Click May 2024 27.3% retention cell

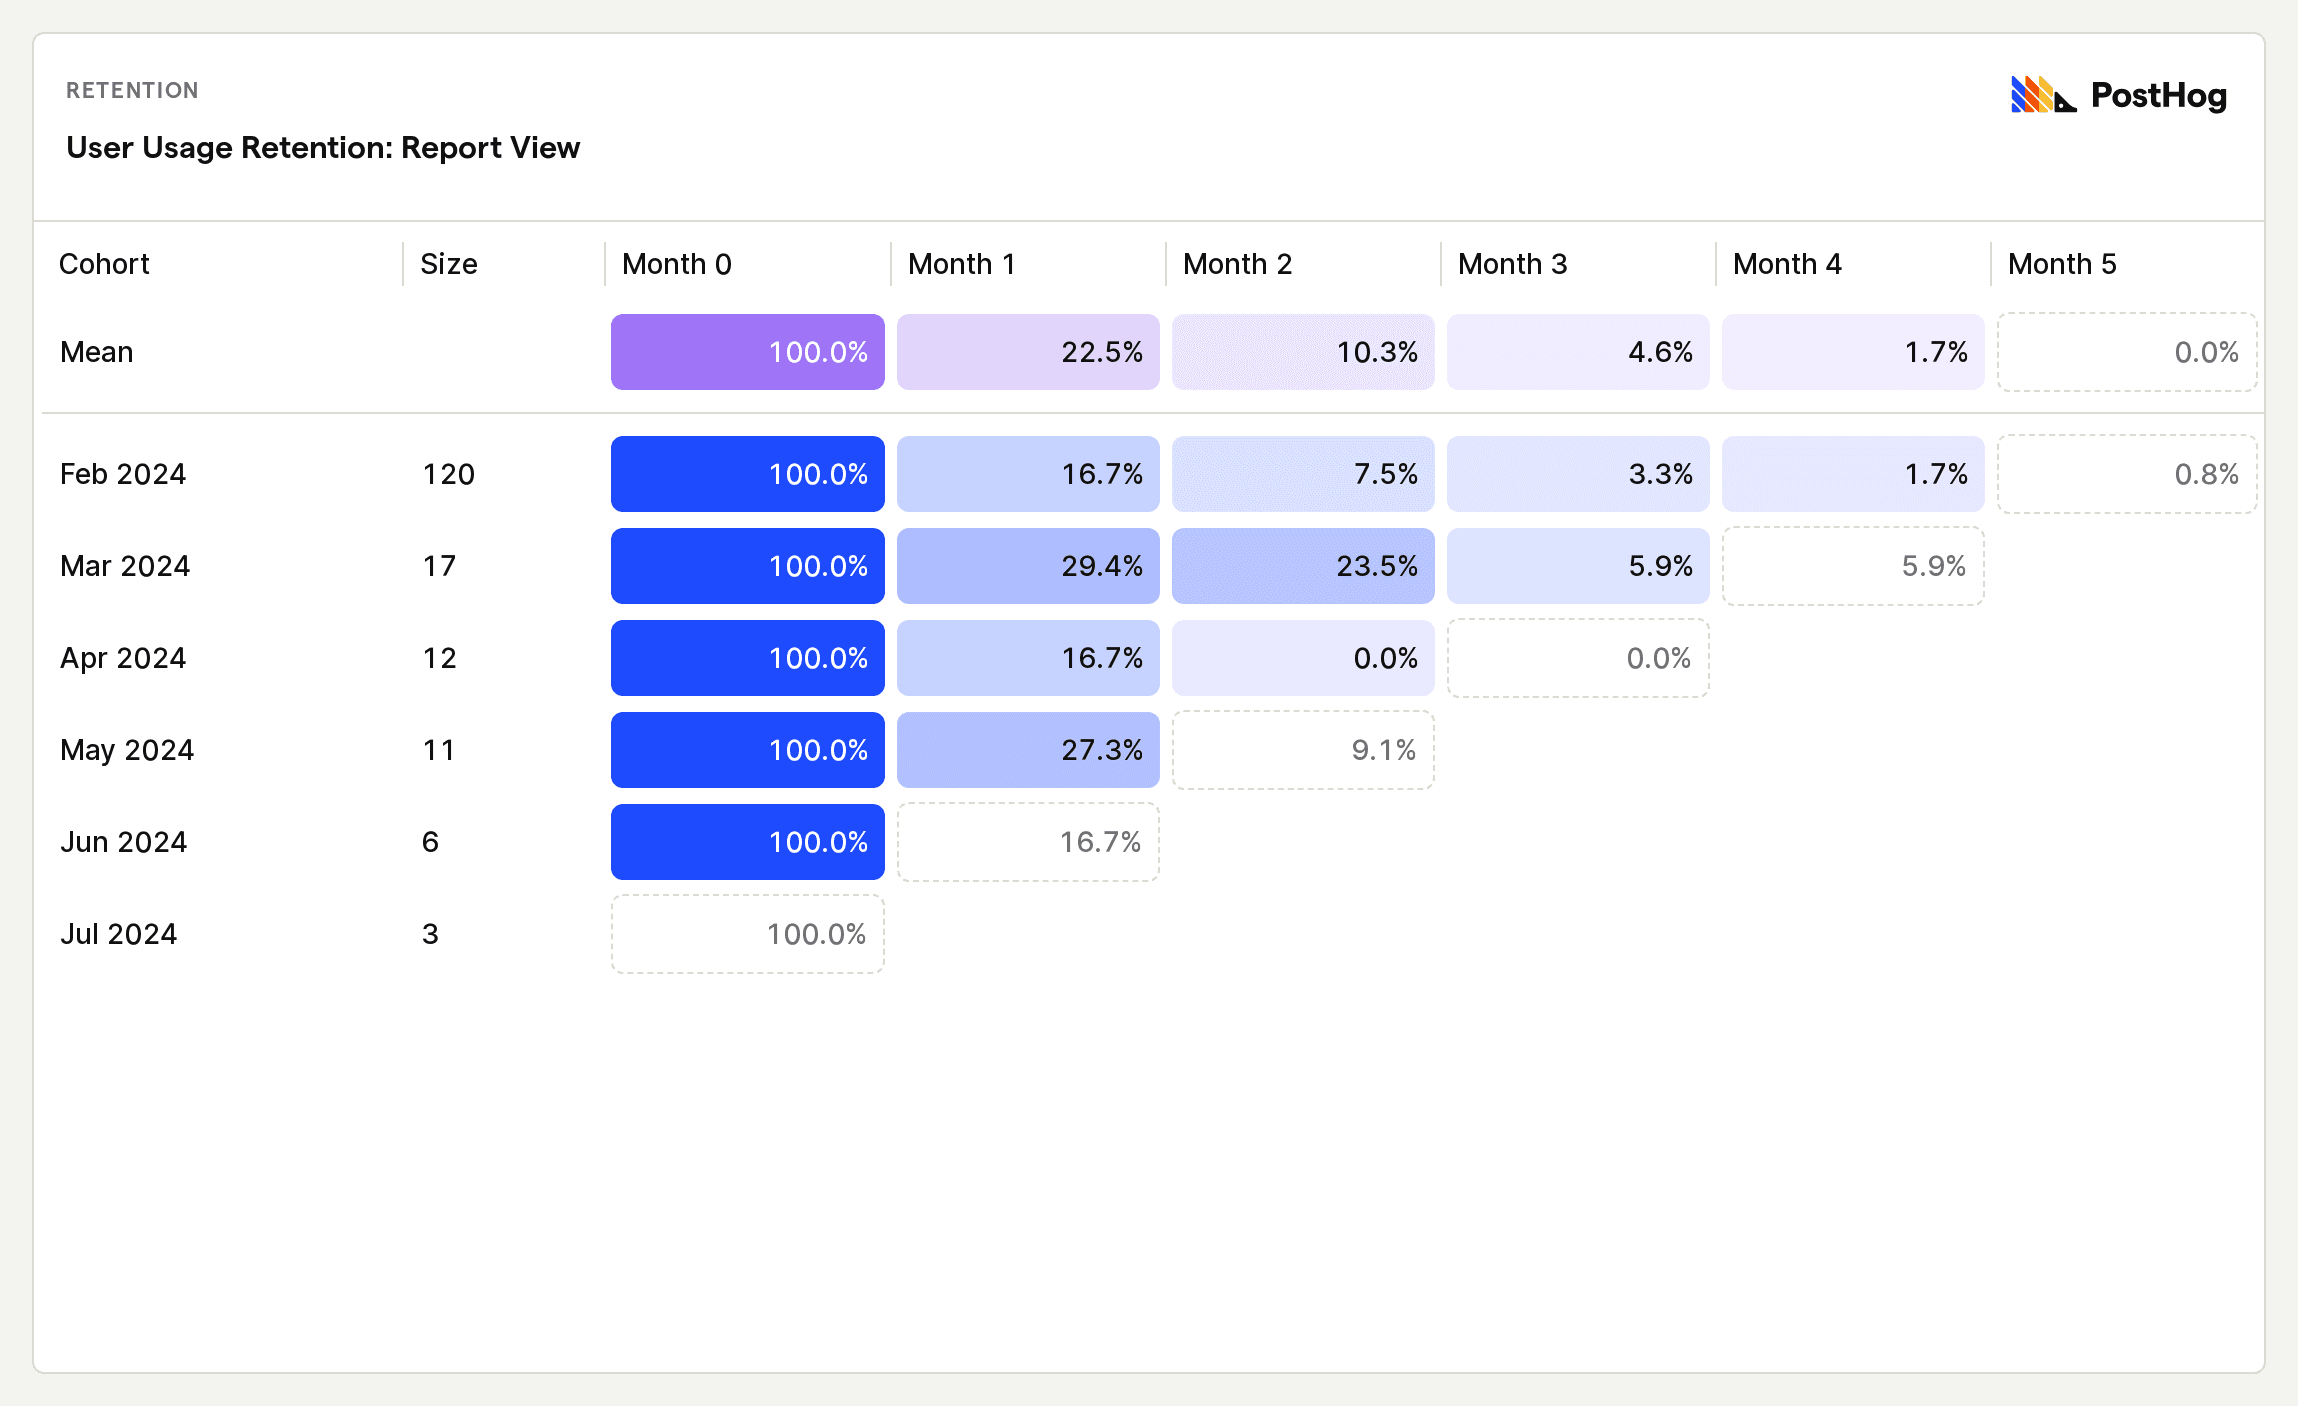point(1028,750)
